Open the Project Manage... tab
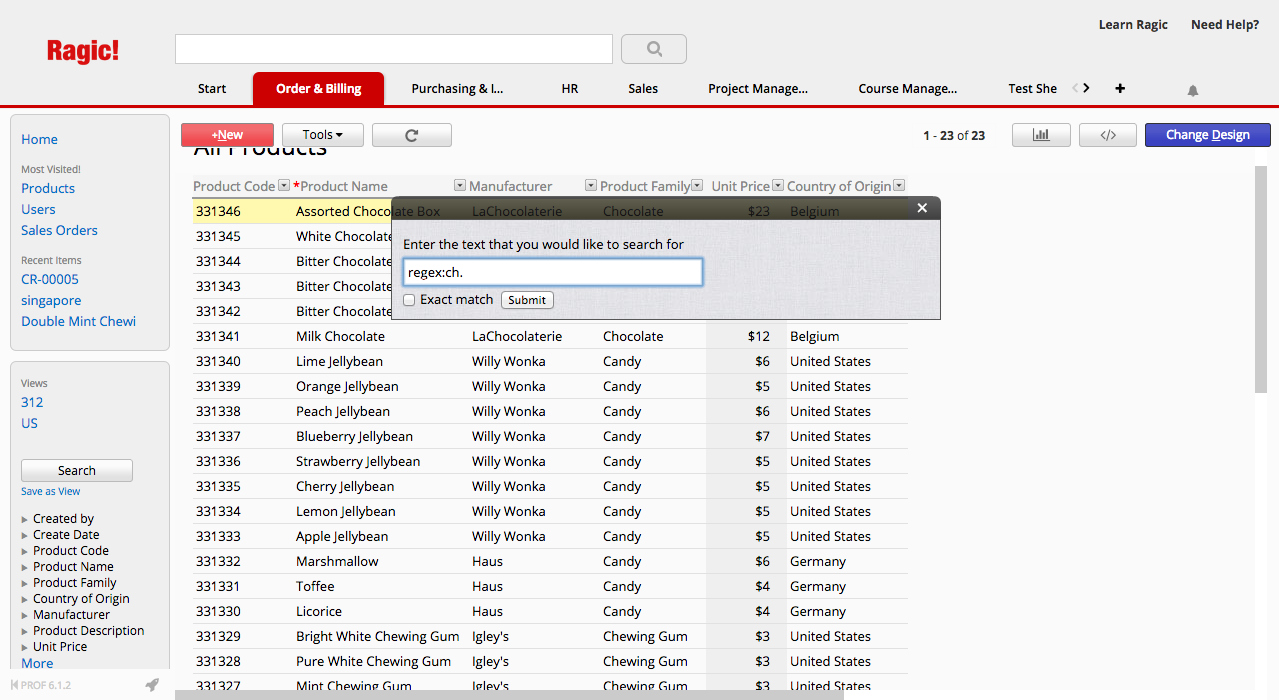Screen dimensions: 1279x700 point(758,89)
